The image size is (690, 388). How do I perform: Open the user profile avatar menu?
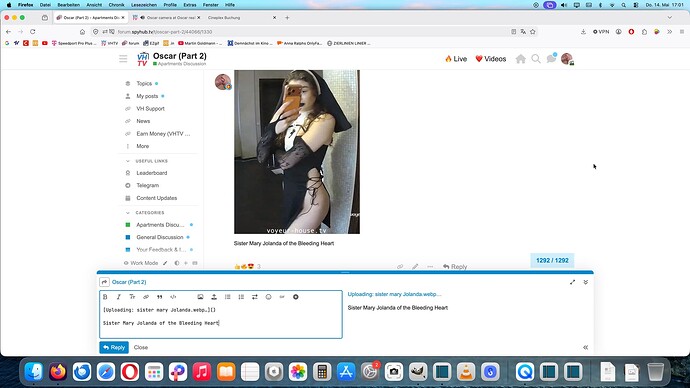tap(567, 59)
